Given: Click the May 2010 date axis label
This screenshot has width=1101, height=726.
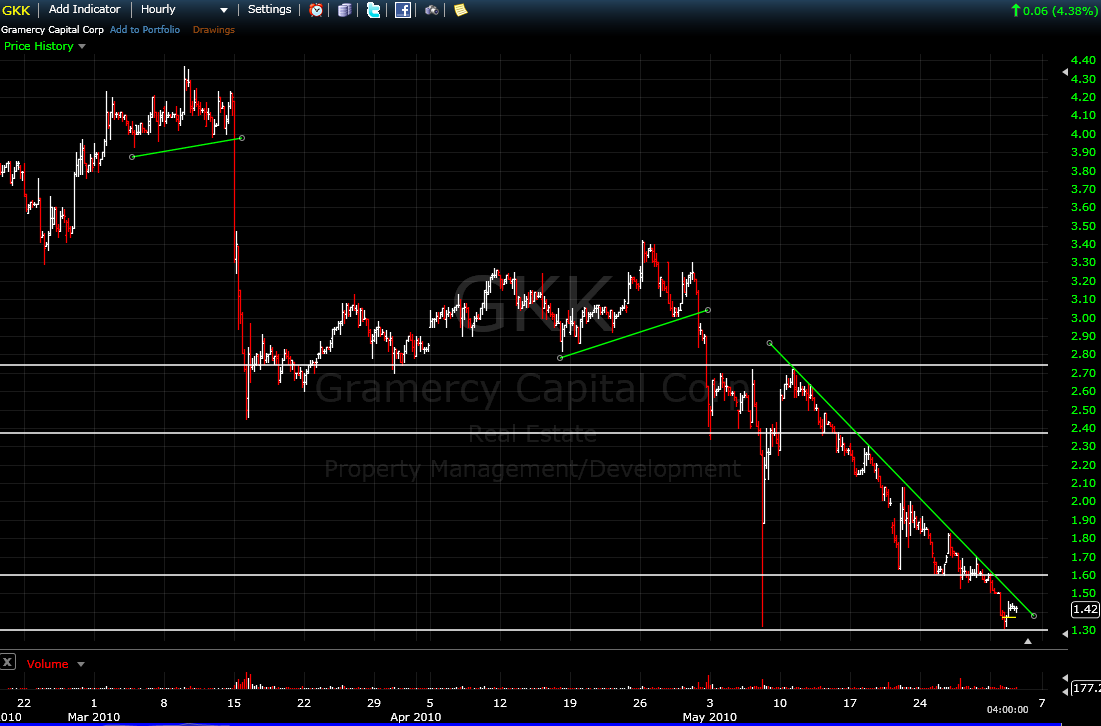Looking at the screenshot, I should point(710,717).
